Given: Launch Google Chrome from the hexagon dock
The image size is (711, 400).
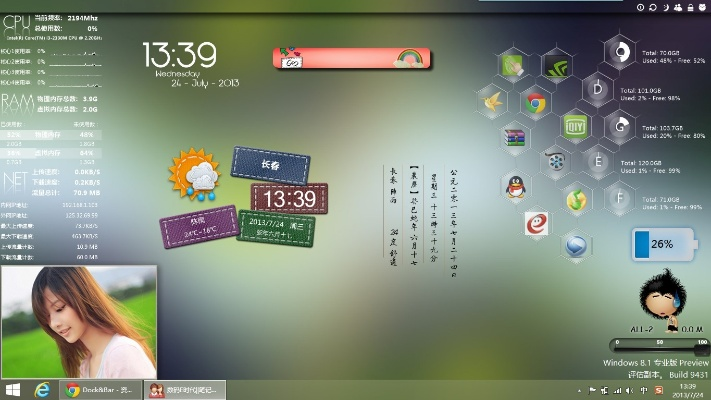Looking at the screenshot, I should 536,102.
